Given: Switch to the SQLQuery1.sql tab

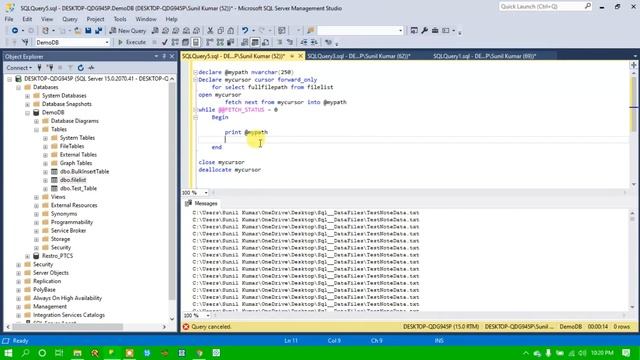Looking at the screenshot, I should click(x=484, y=56).
